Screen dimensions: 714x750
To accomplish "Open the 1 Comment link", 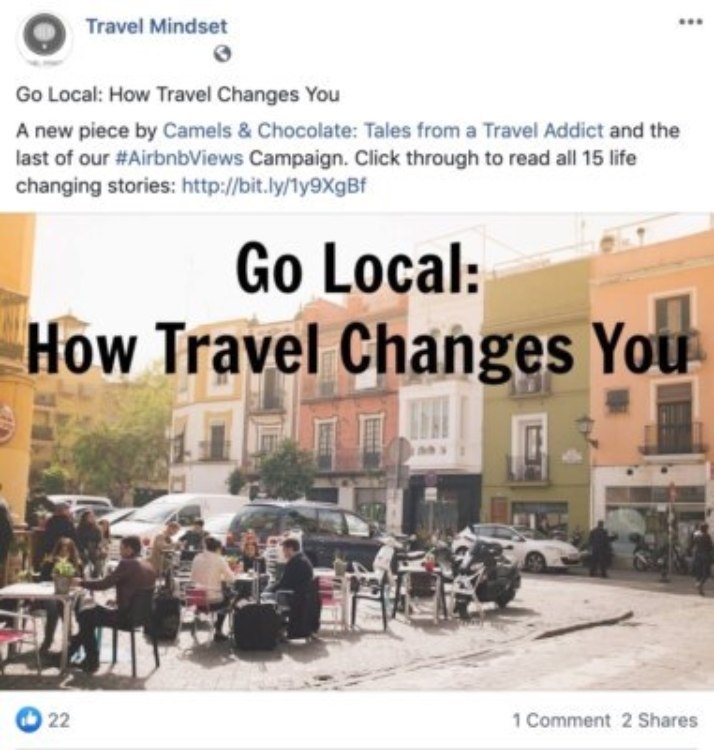I will pos(561,720).
